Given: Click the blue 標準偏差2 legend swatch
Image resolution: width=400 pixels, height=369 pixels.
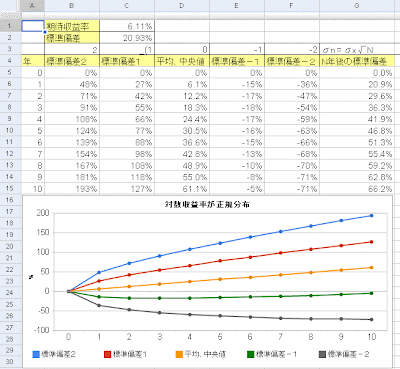Looking at the screenshot, I should tap(36, 354).
